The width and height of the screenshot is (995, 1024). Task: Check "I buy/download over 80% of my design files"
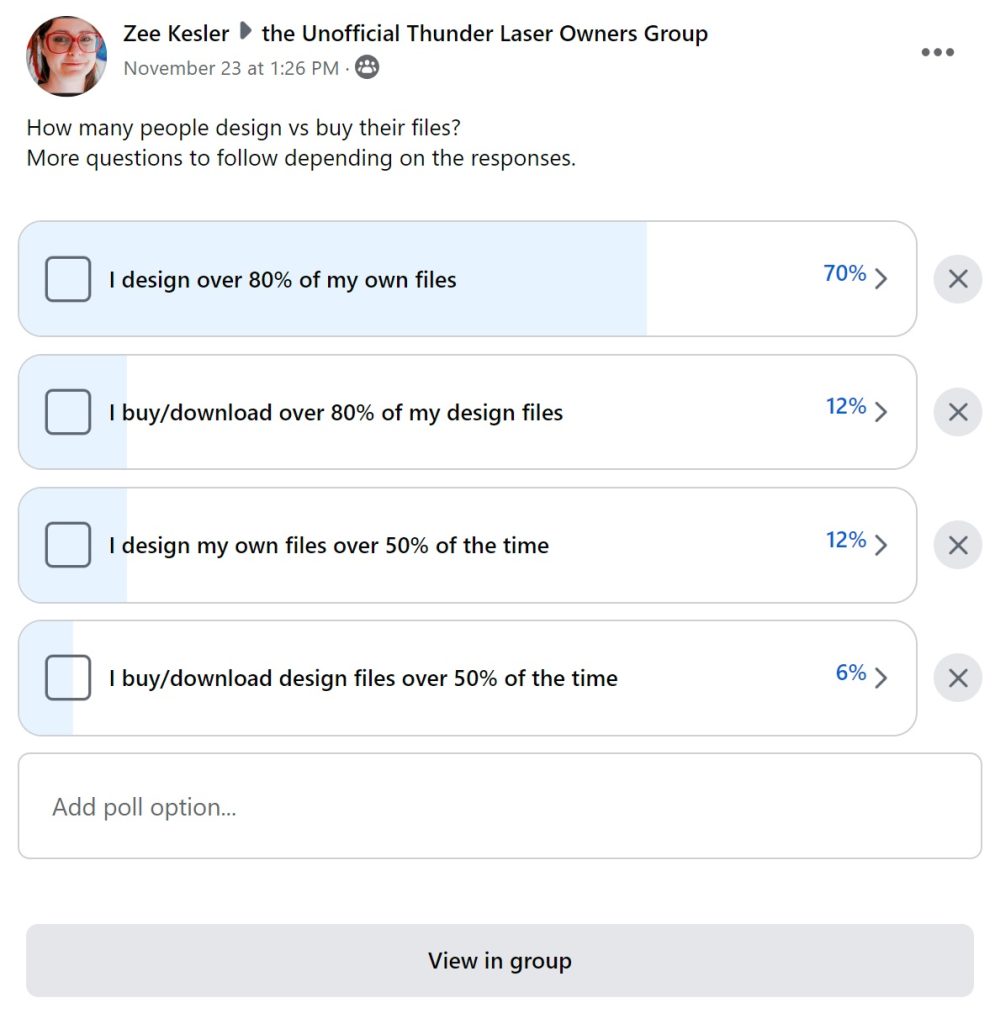(x=68, y=412)
